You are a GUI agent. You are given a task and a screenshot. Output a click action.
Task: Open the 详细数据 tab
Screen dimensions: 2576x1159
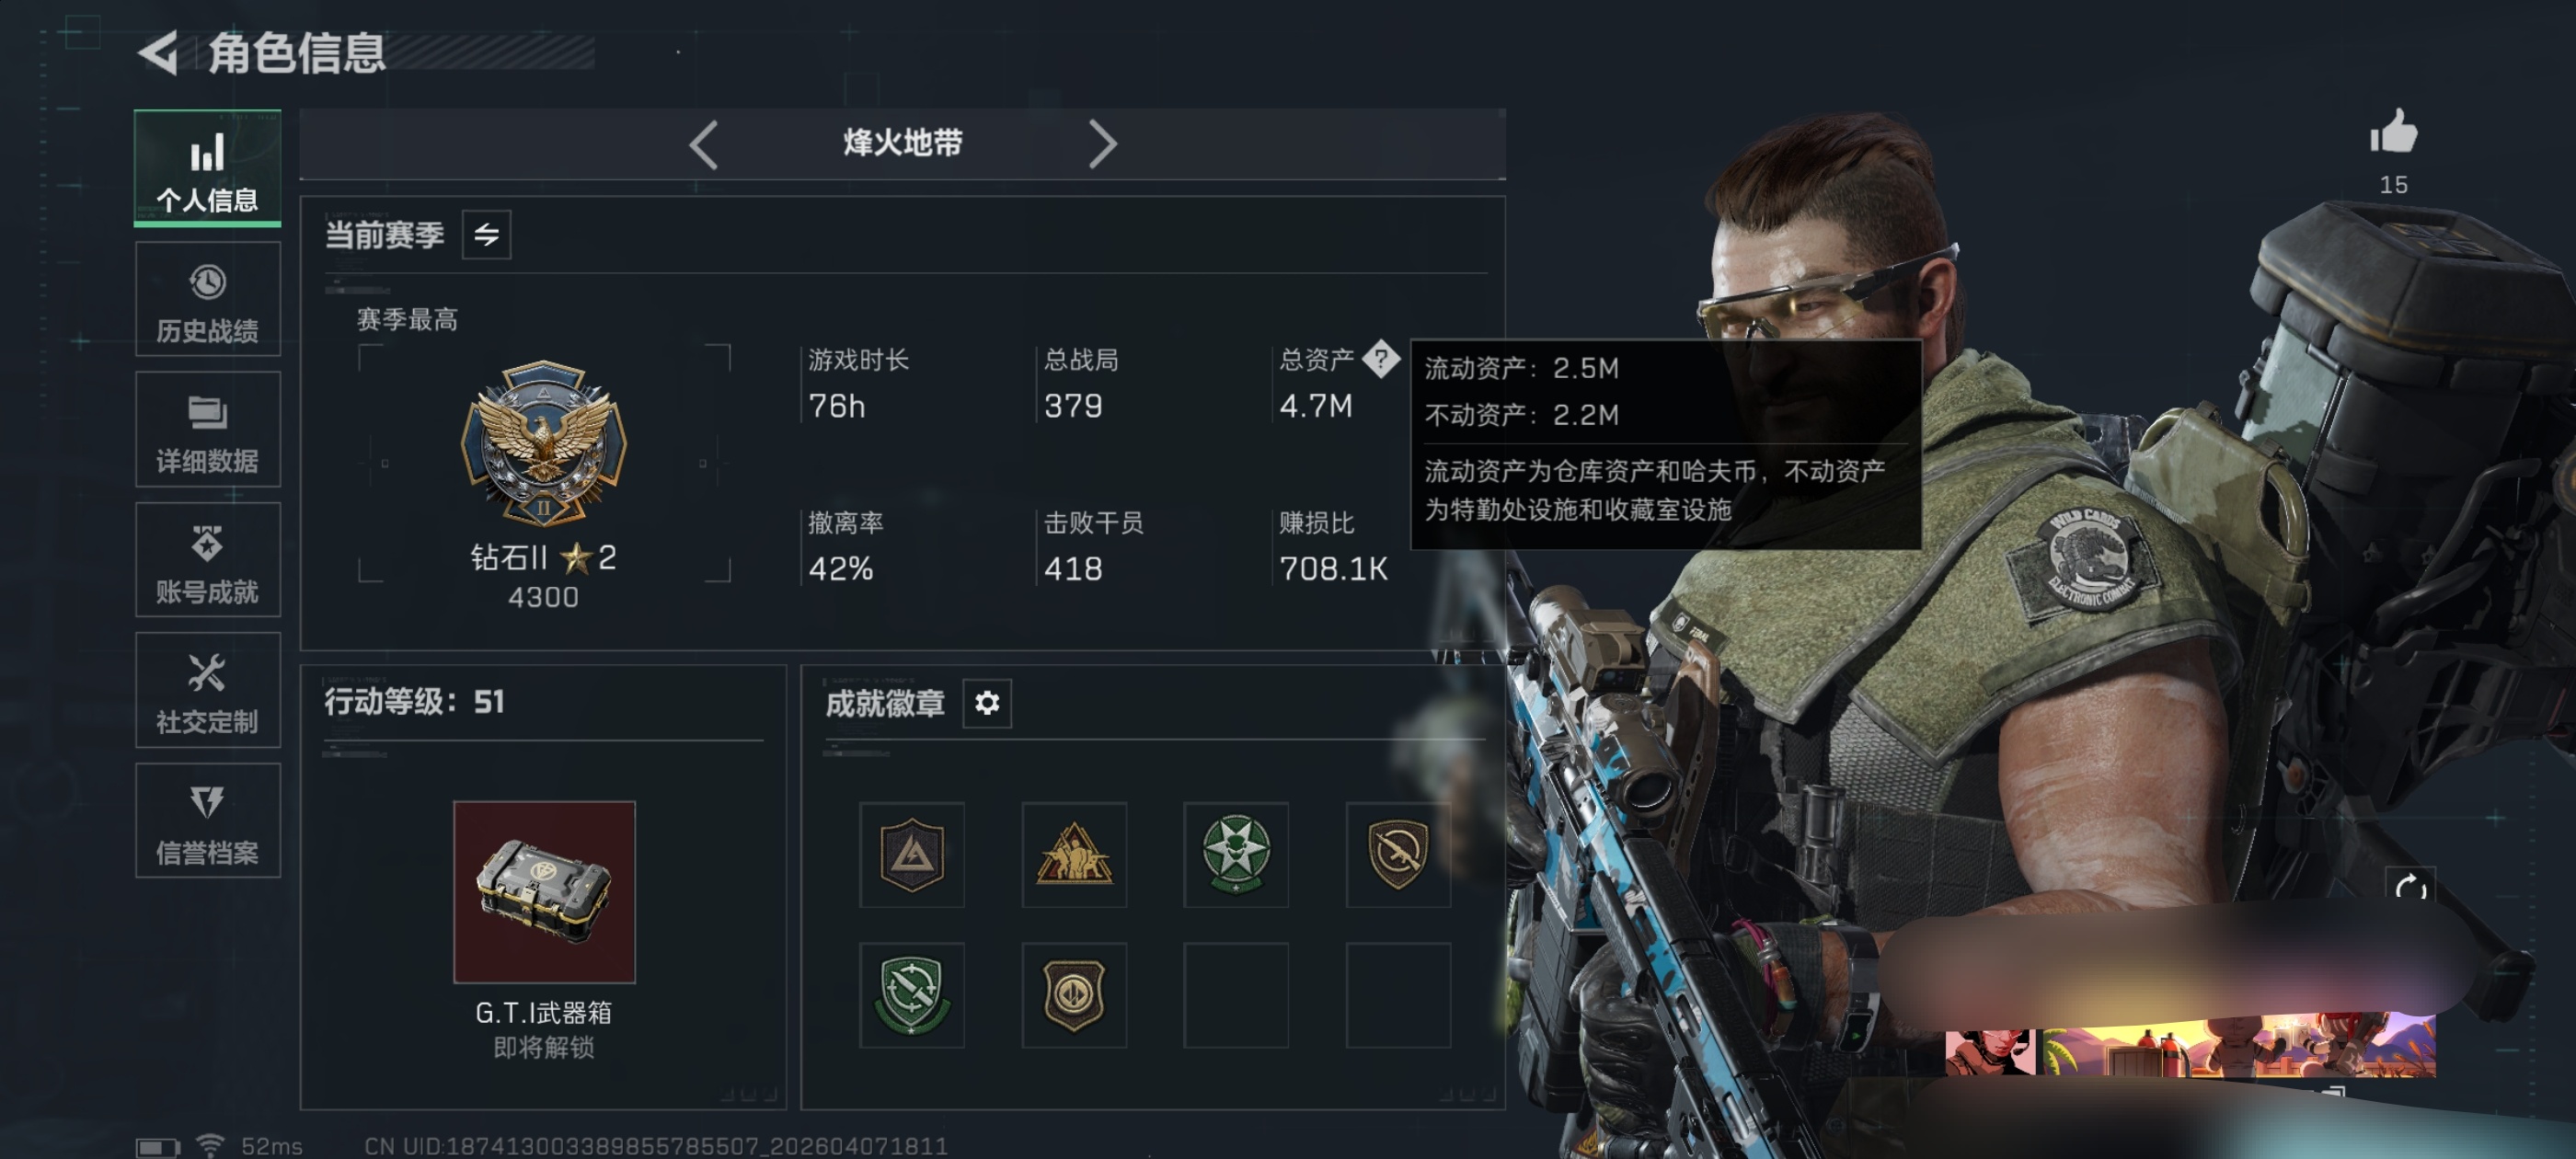point(208,430)
